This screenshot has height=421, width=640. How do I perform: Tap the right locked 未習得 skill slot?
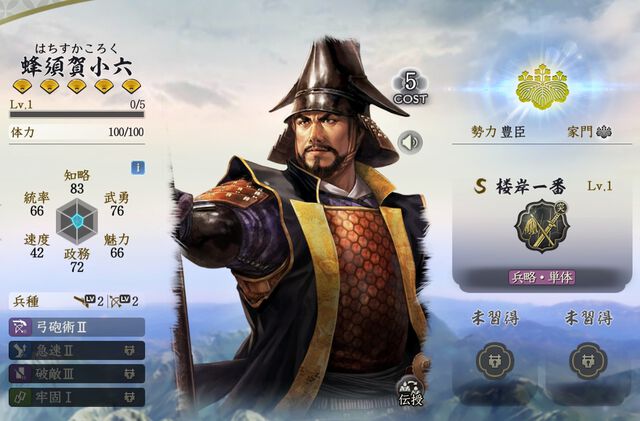click(x=588, y=361)
